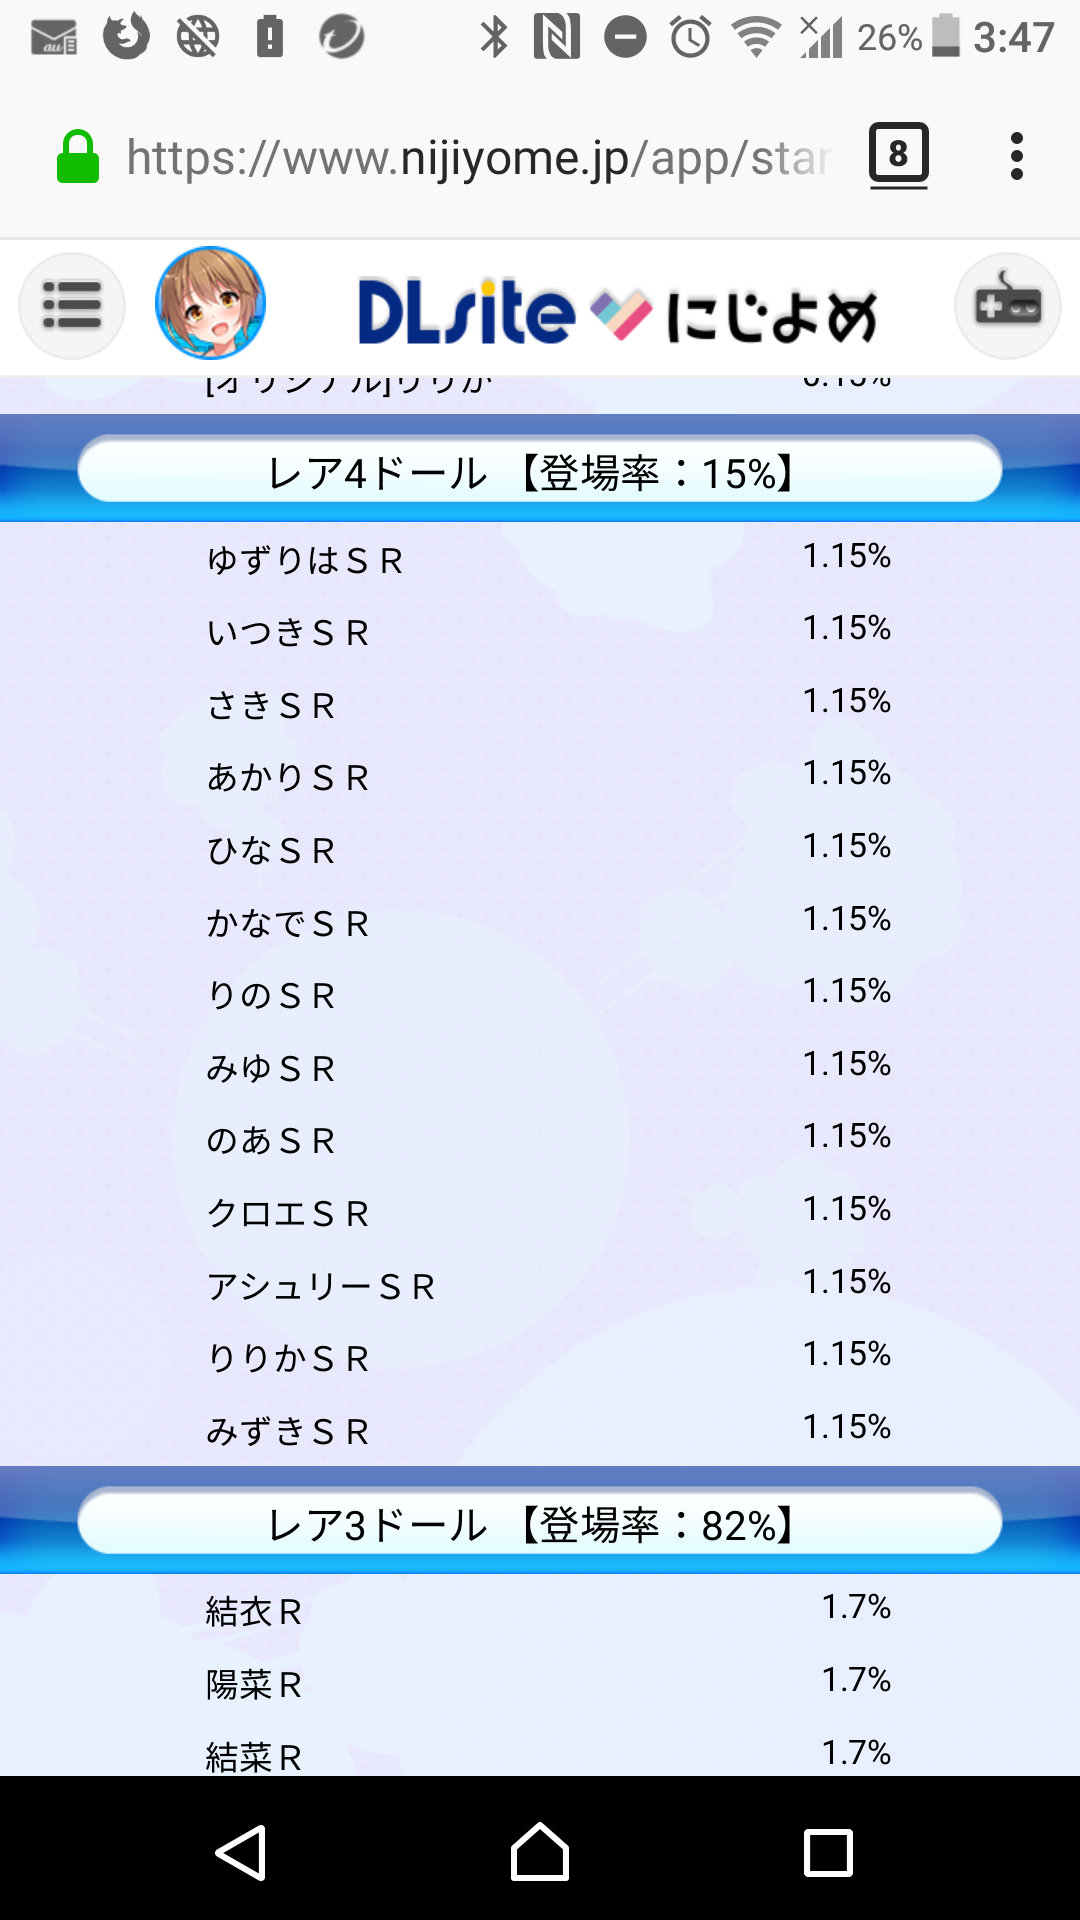This screenshot has height=1920, width=1080.
Task: Open the hamburger list menu
Action: [x=72, y=305]
